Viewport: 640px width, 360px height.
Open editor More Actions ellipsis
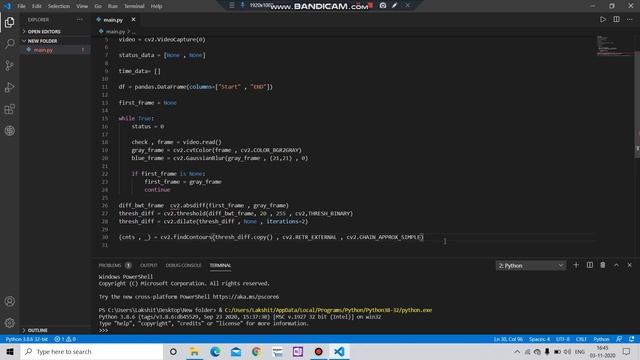click(630, 20)
